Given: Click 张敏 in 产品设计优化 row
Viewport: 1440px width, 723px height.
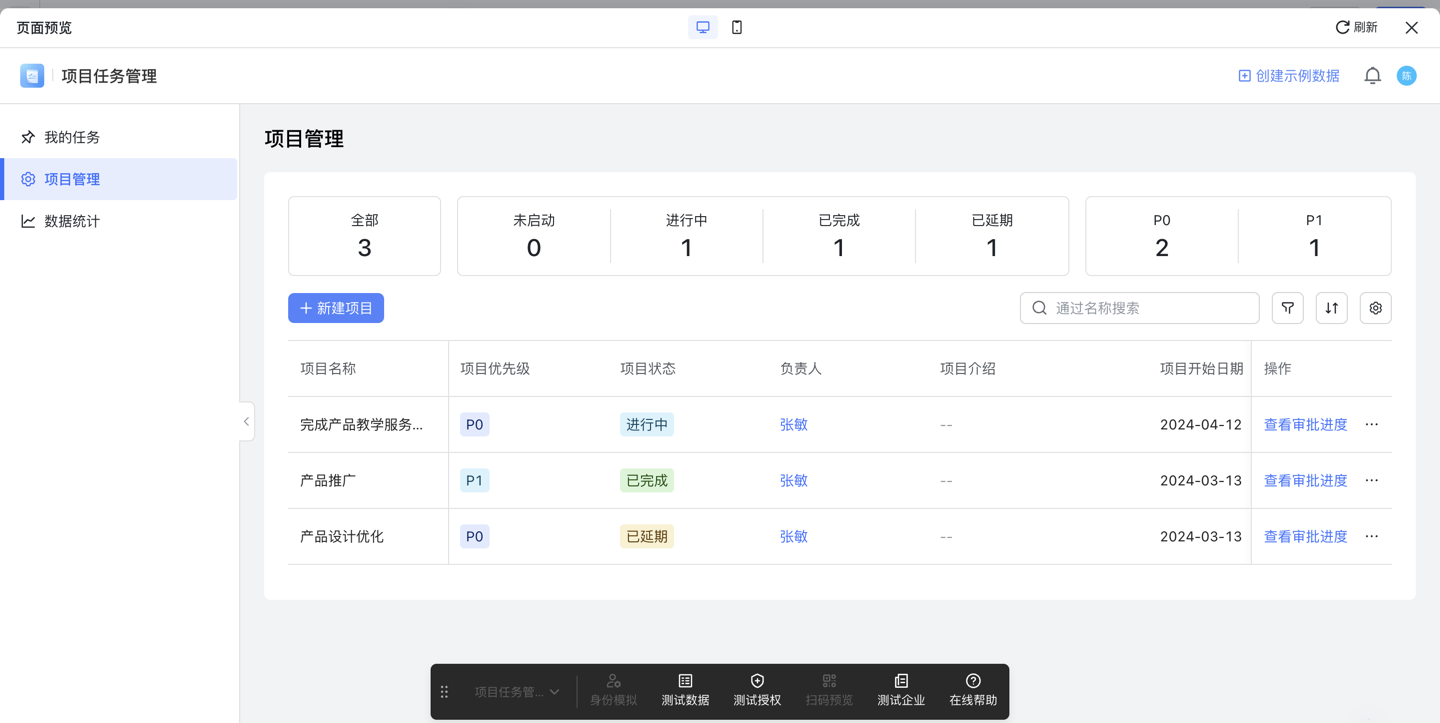Looking at the screenshot, I should click(794, 537).
